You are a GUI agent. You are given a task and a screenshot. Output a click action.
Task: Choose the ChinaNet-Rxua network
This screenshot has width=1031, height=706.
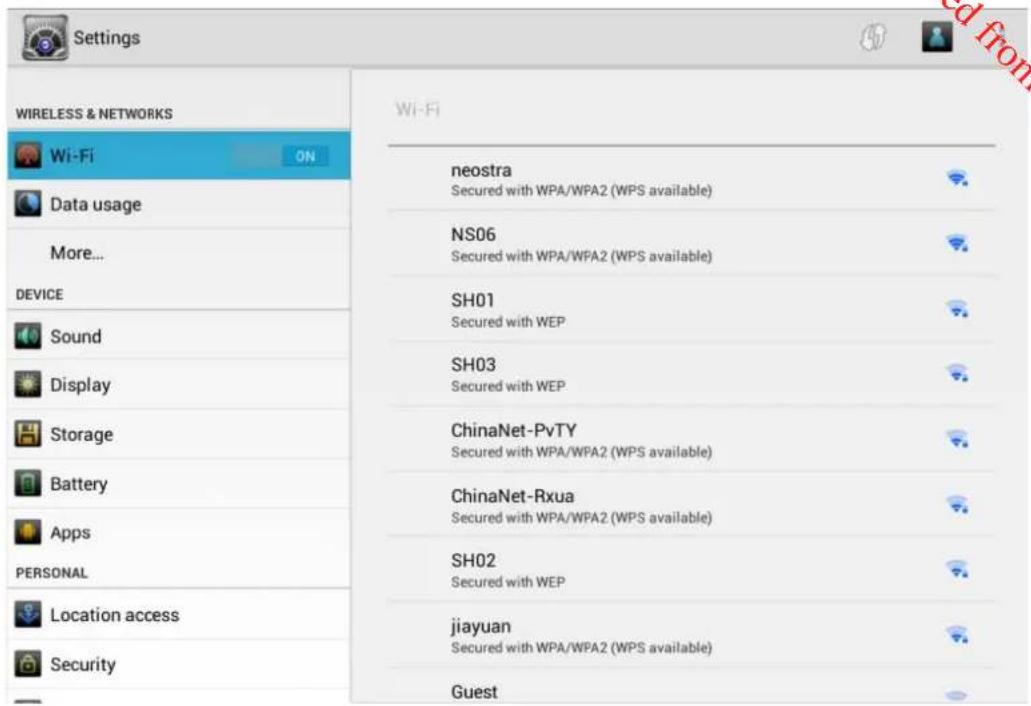click(x=691, y=504)
